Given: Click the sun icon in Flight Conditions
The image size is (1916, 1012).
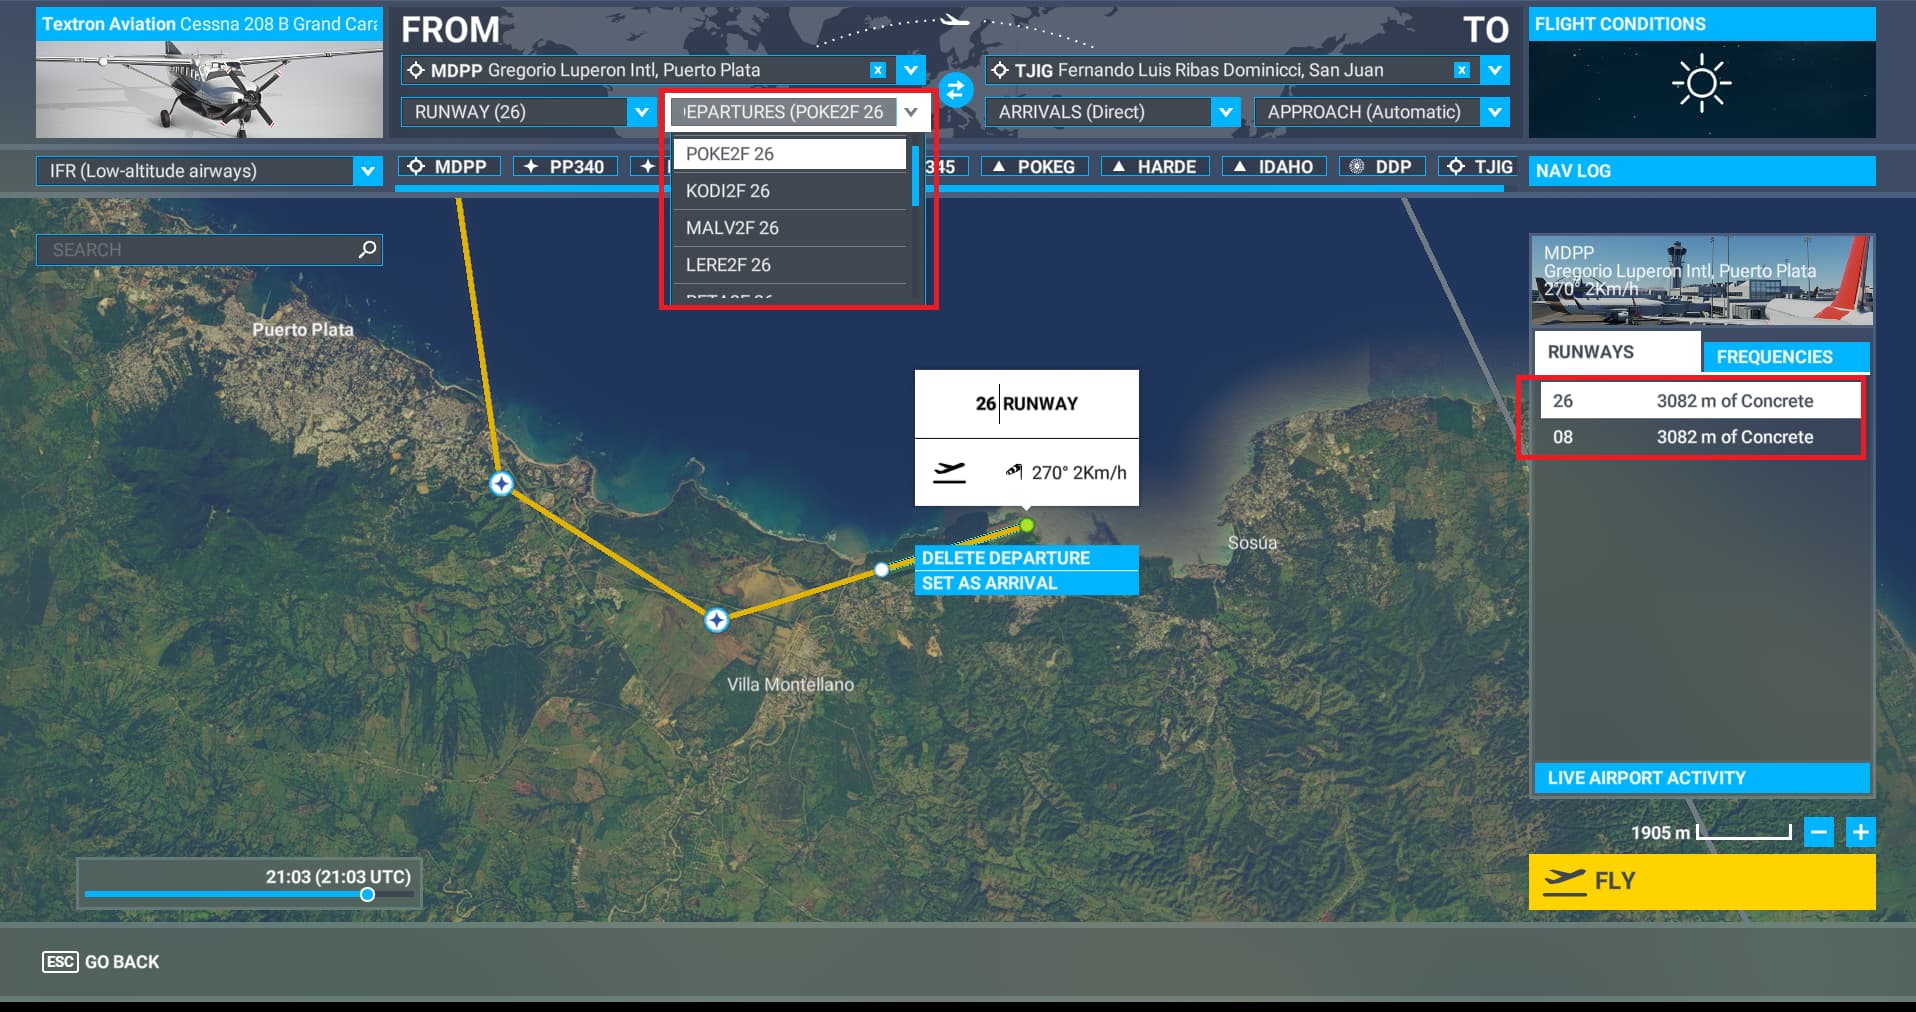Looking at the screenshot, I should coord(1702,84).
